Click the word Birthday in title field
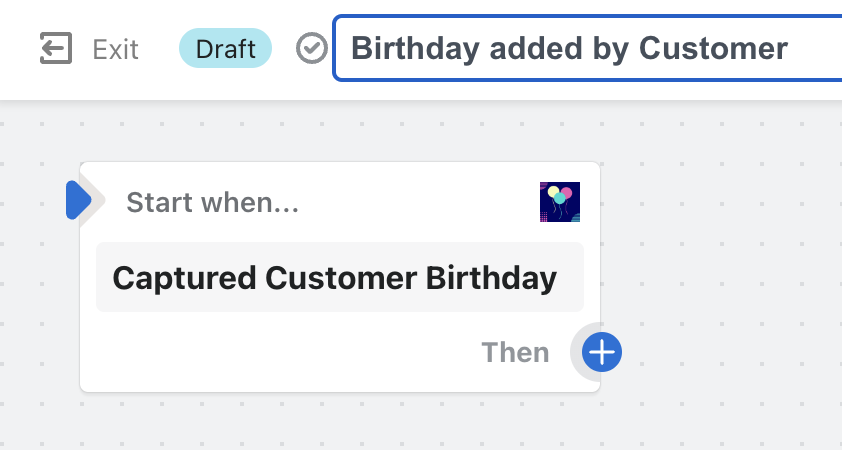Image resolution: width=842 pixels, height=450 pixels. click(x=415, y=50)
